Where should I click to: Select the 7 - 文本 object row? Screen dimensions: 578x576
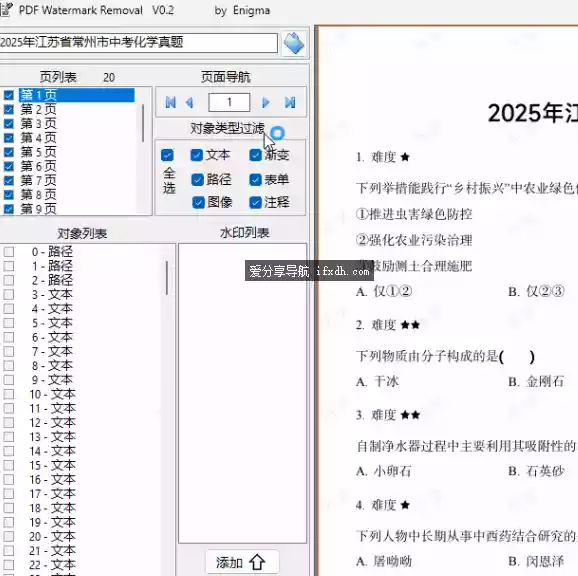click(52, 351)
